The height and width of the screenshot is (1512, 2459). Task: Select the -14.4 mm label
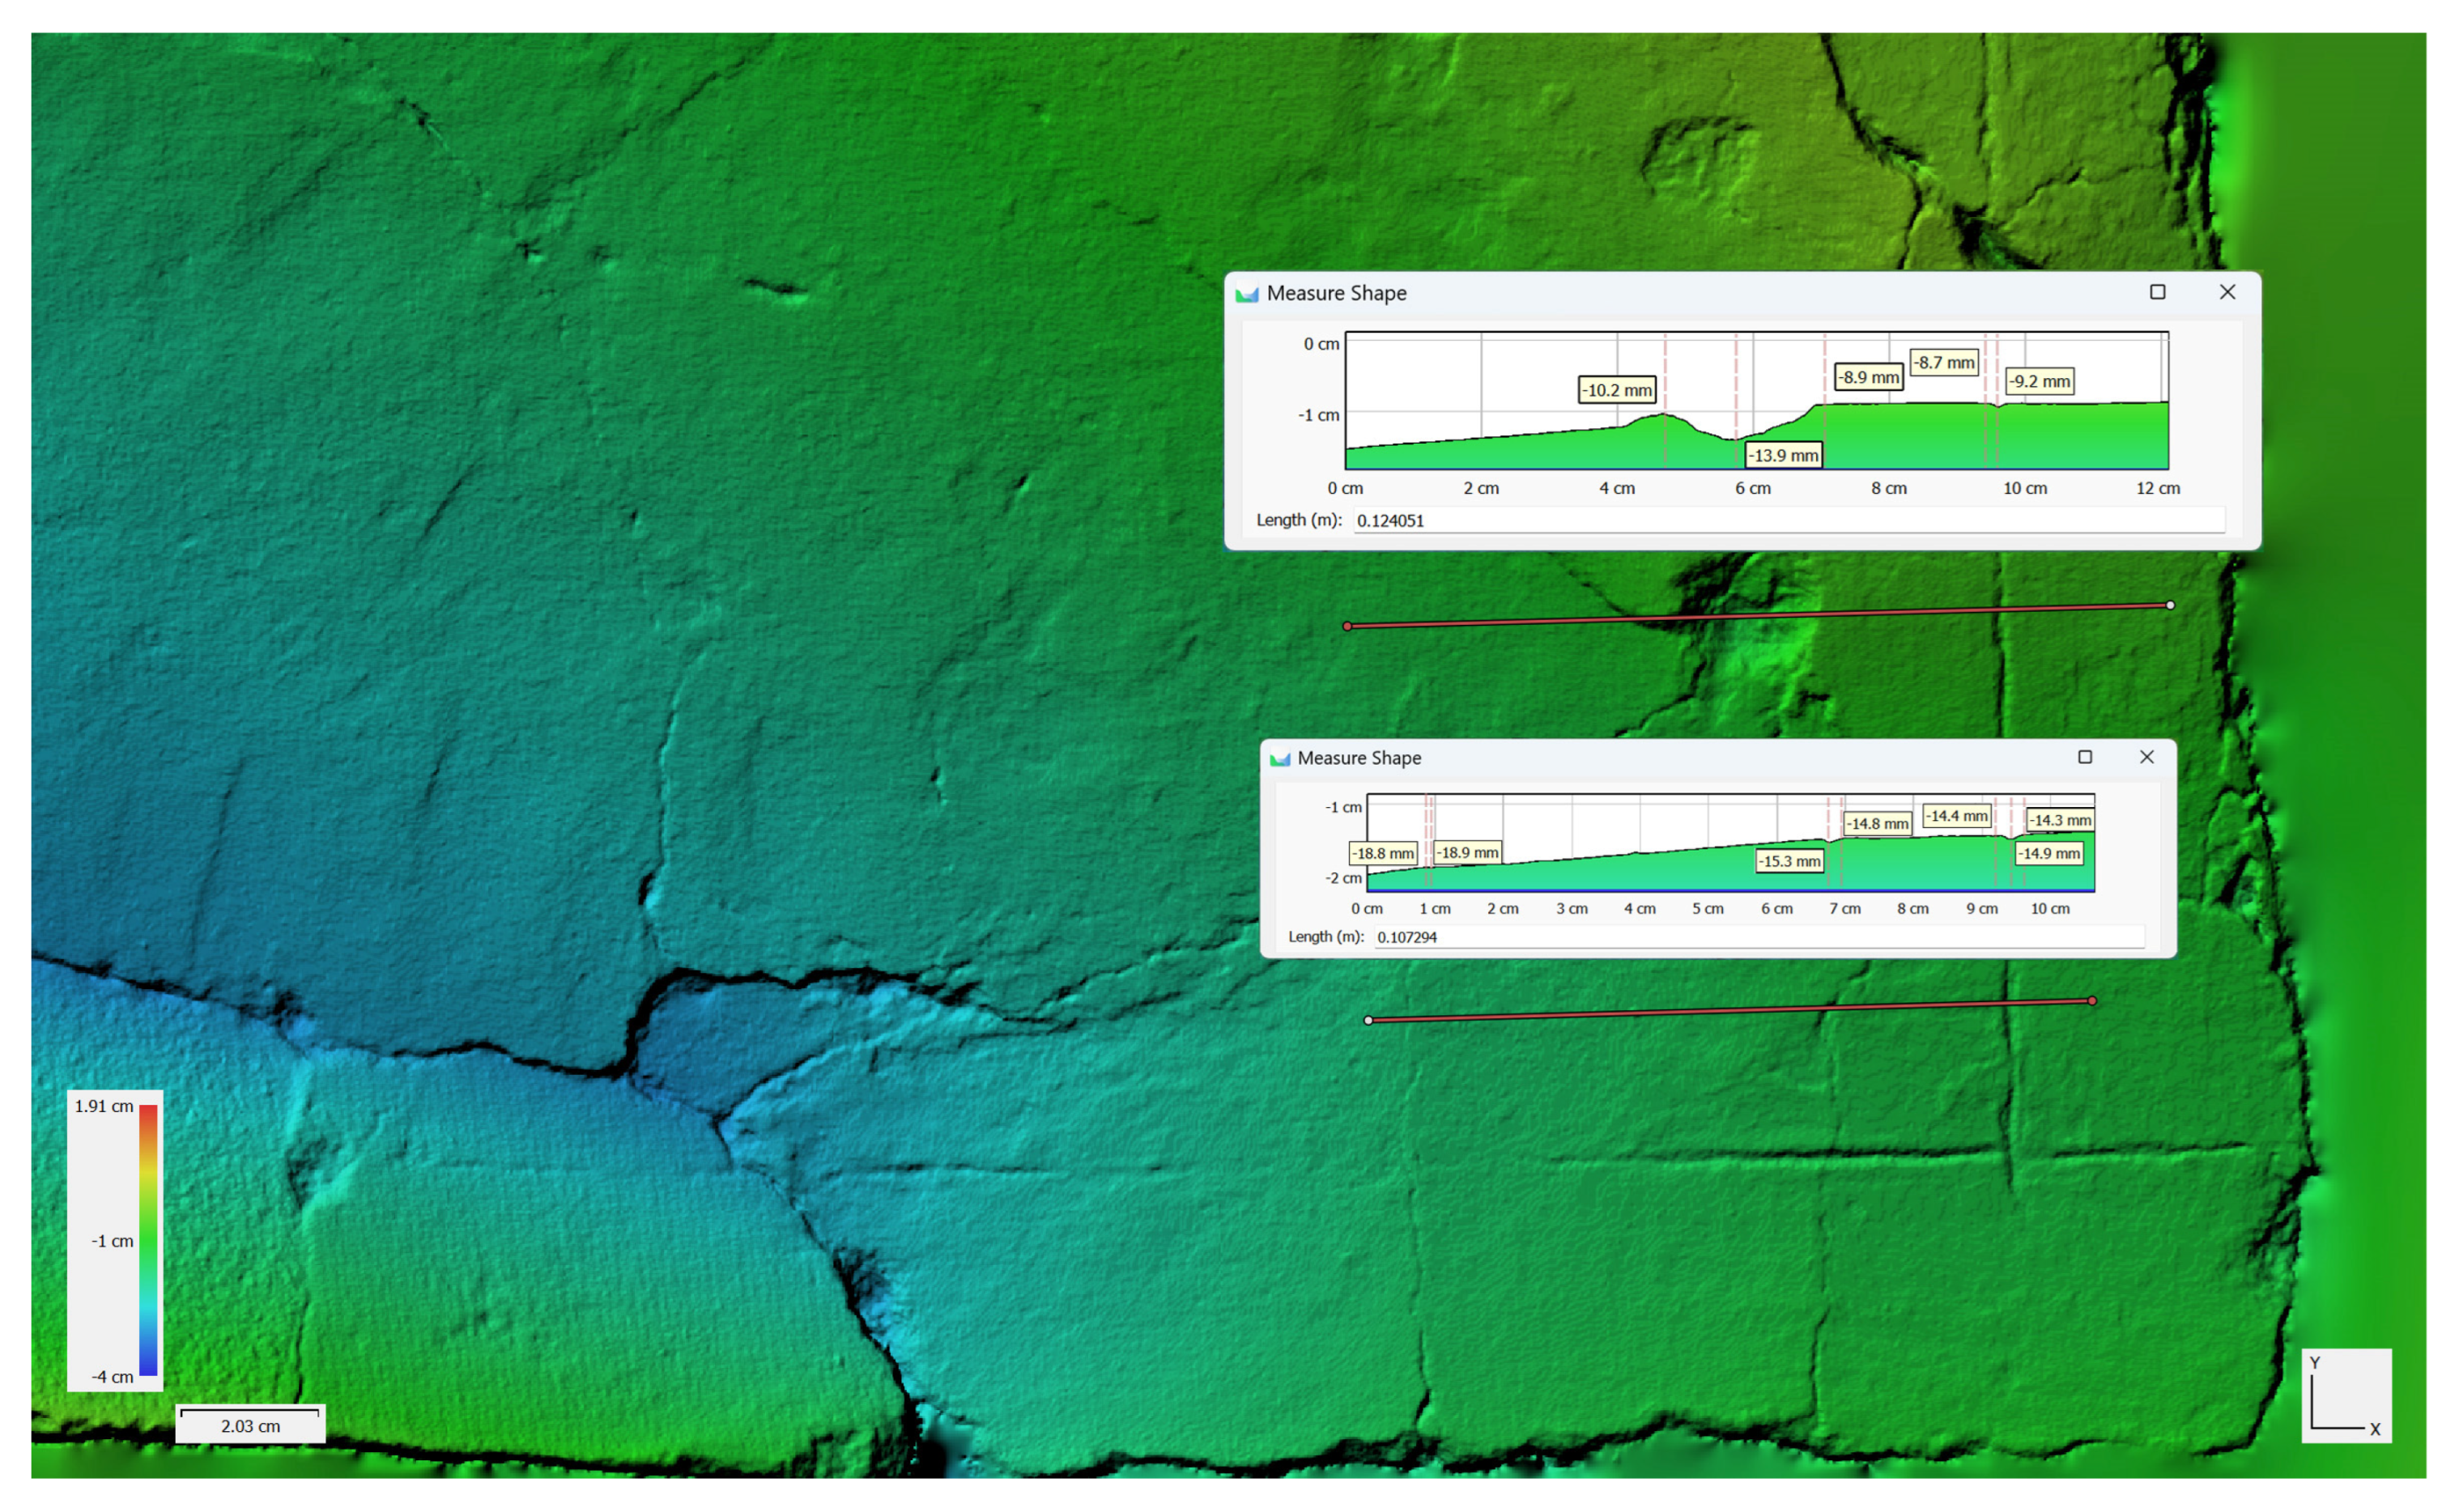1957,816
